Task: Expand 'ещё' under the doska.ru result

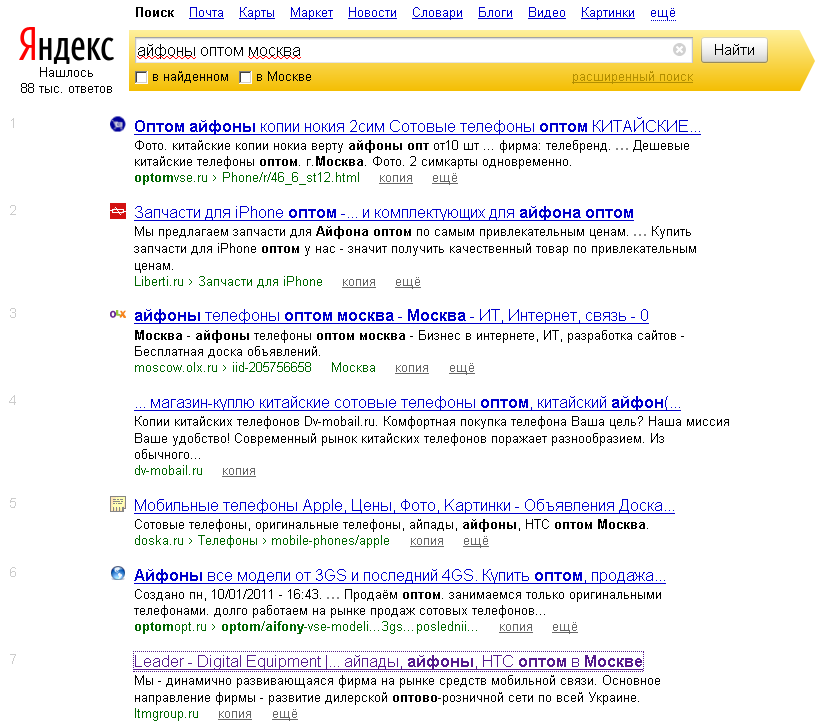Action: pos(476,541)
